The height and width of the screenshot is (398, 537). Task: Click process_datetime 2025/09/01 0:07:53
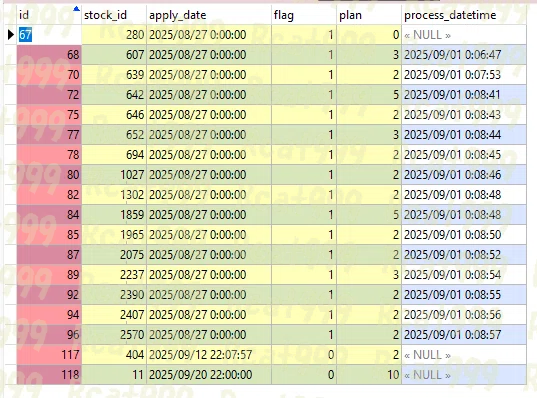[464, 75]
